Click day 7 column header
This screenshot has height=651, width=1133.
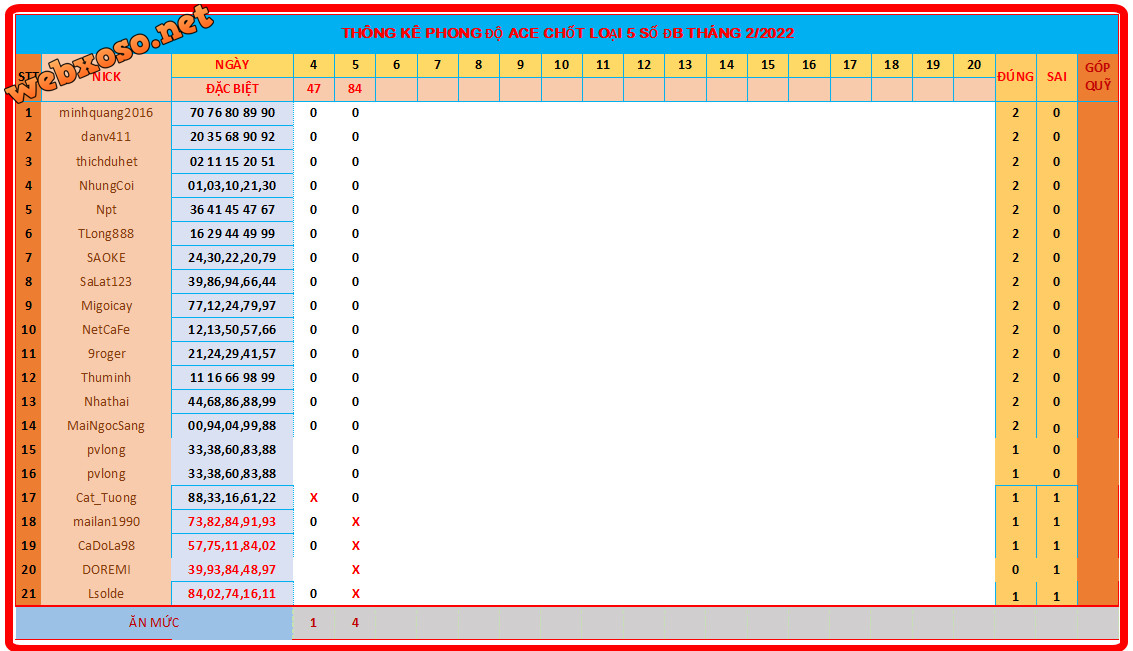click(x=437, y=64)
